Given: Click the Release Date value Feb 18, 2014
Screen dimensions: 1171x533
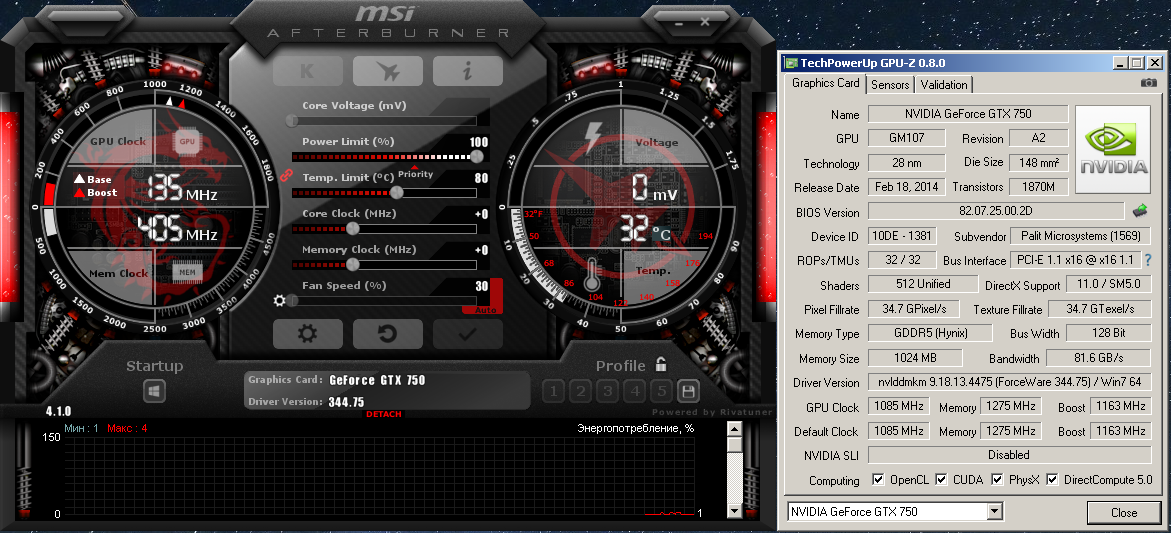Looking at the screenshot, I should click(x=907, y=187).
